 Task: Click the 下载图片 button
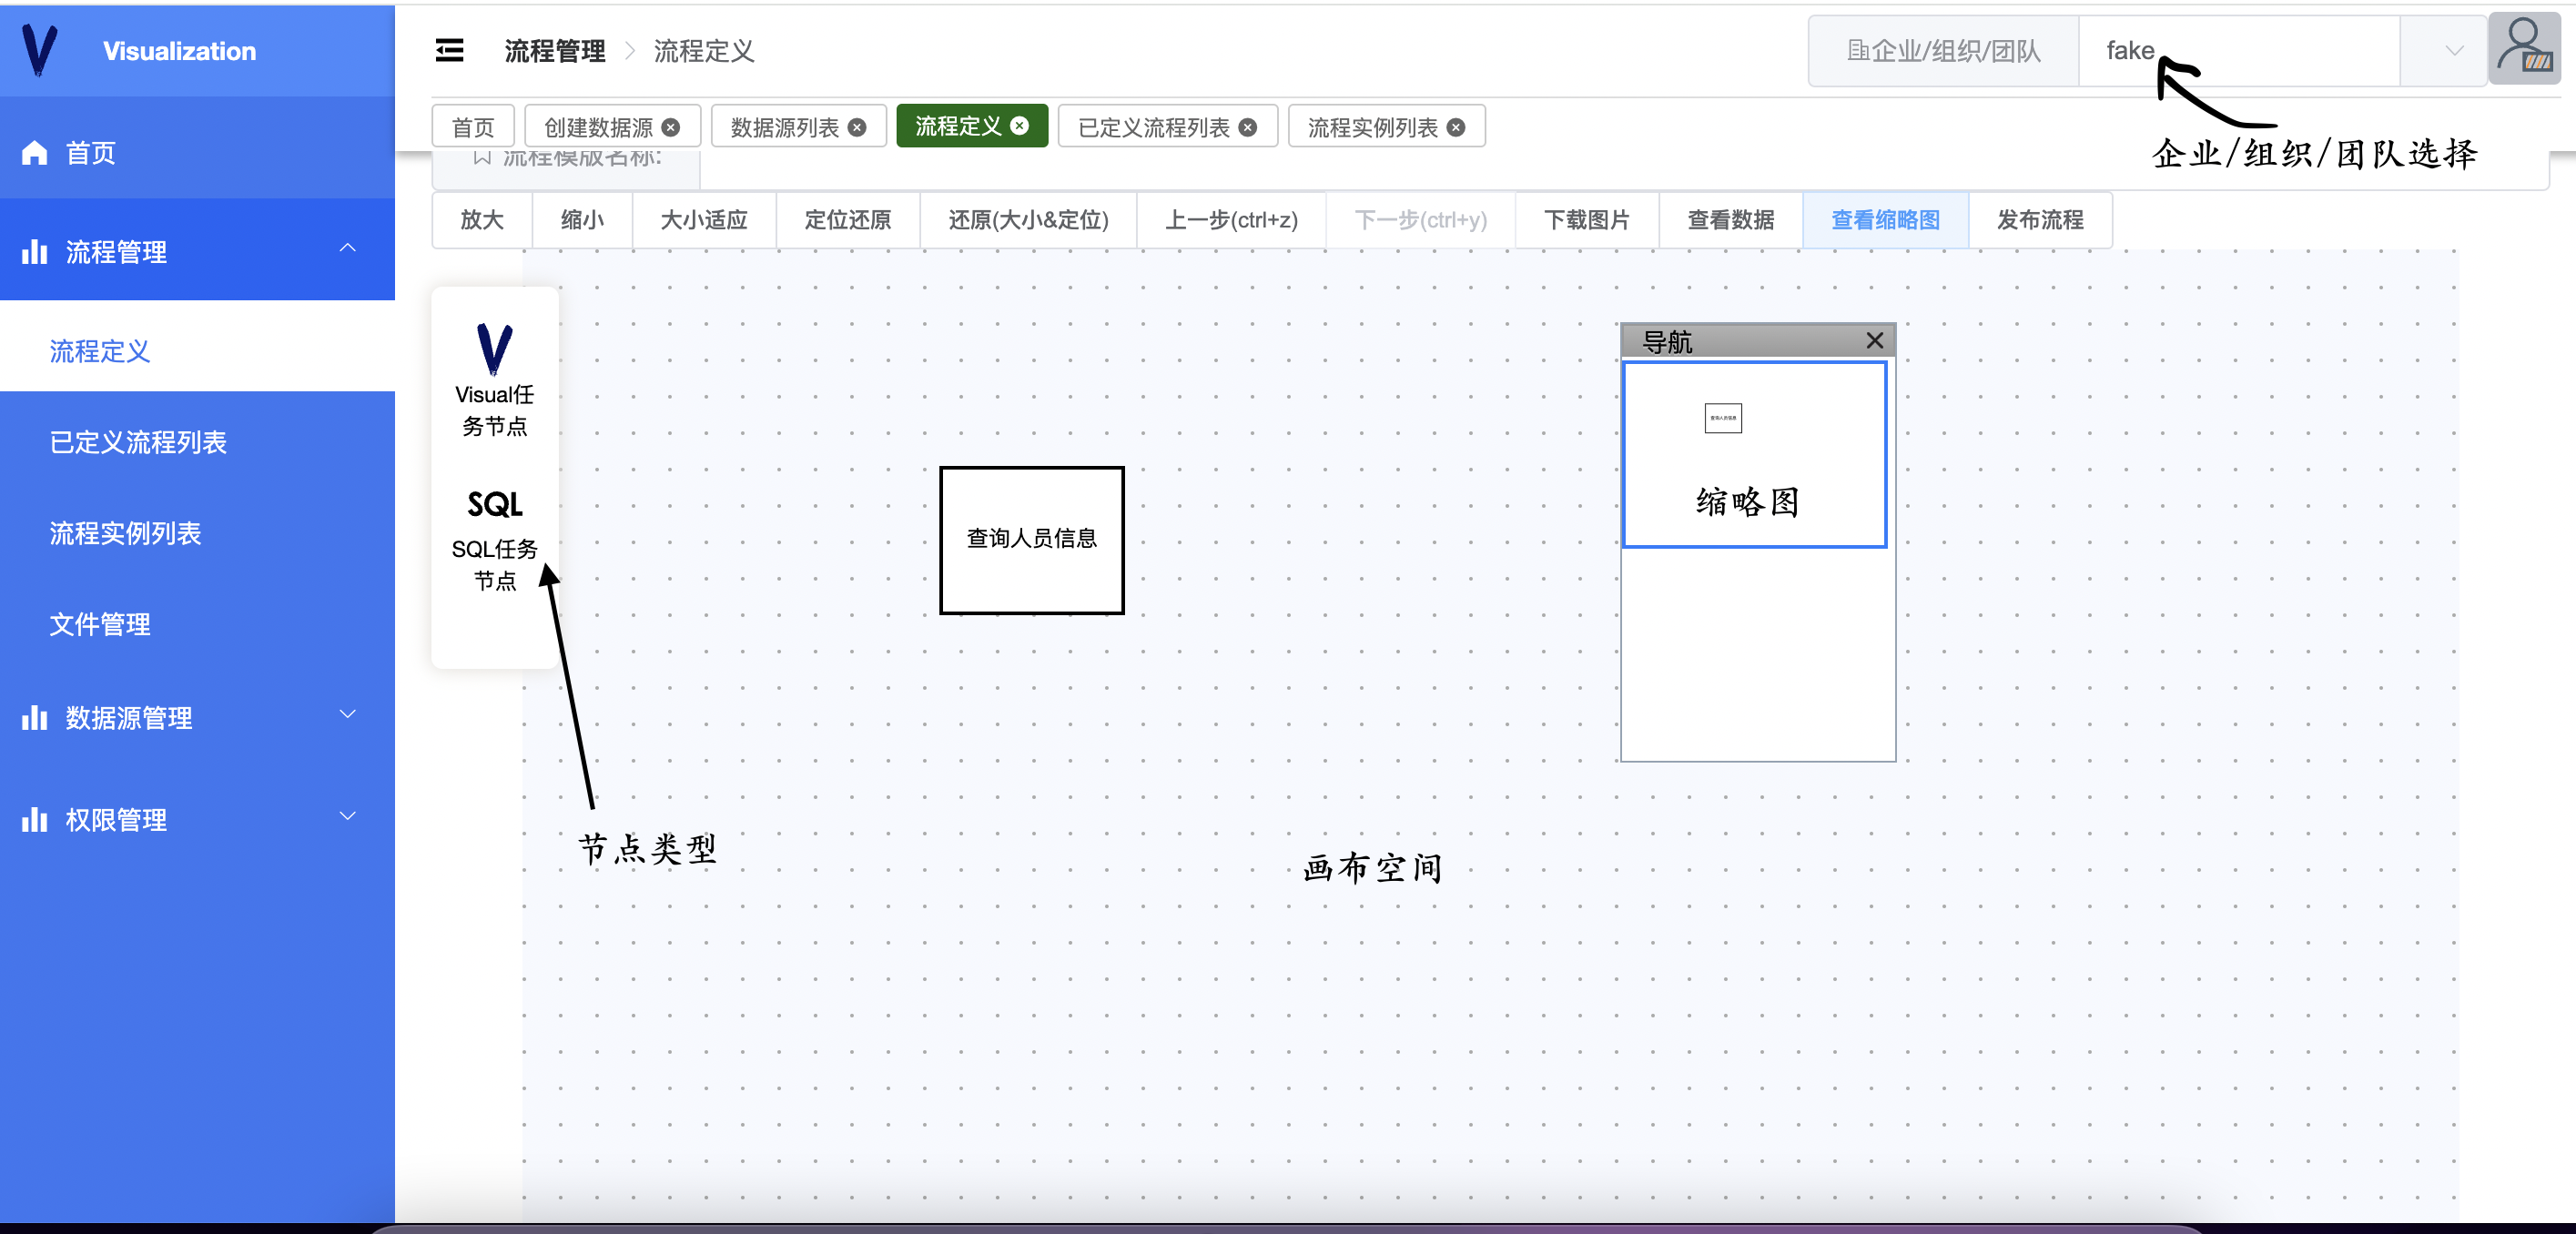tap(1587, 220)
